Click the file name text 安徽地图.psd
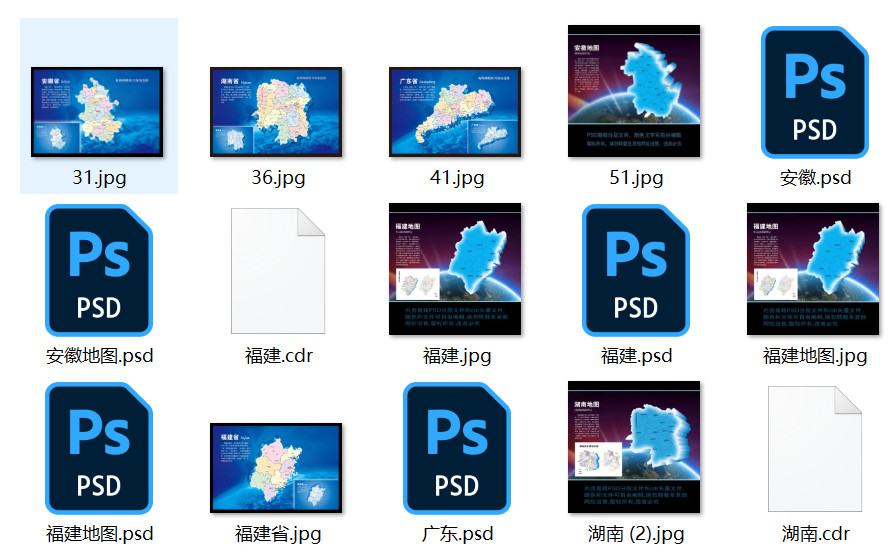 (99, 356)
